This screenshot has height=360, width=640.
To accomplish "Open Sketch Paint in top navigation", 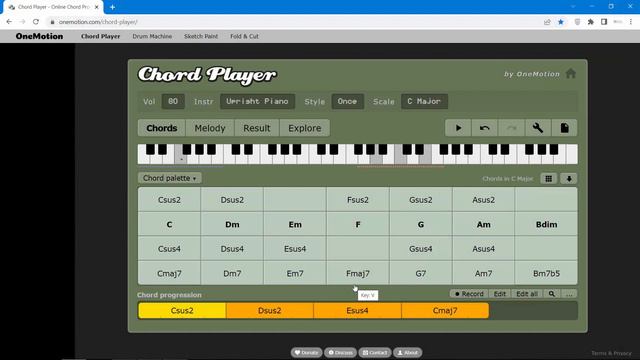I will pyautogui.click(x=201, y=36).
